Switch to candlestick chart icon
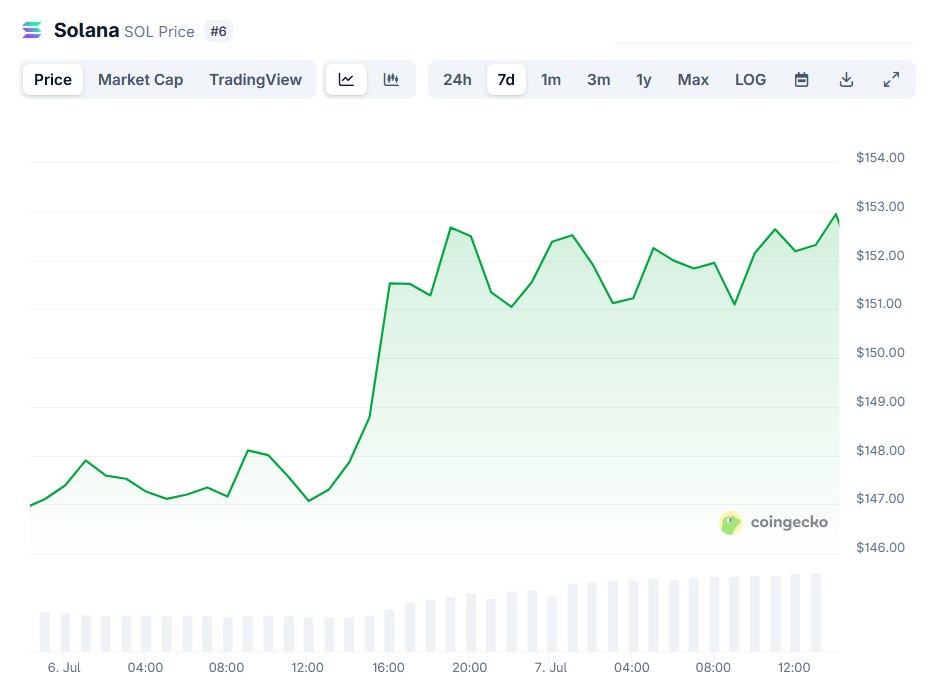 coord(391,80)
